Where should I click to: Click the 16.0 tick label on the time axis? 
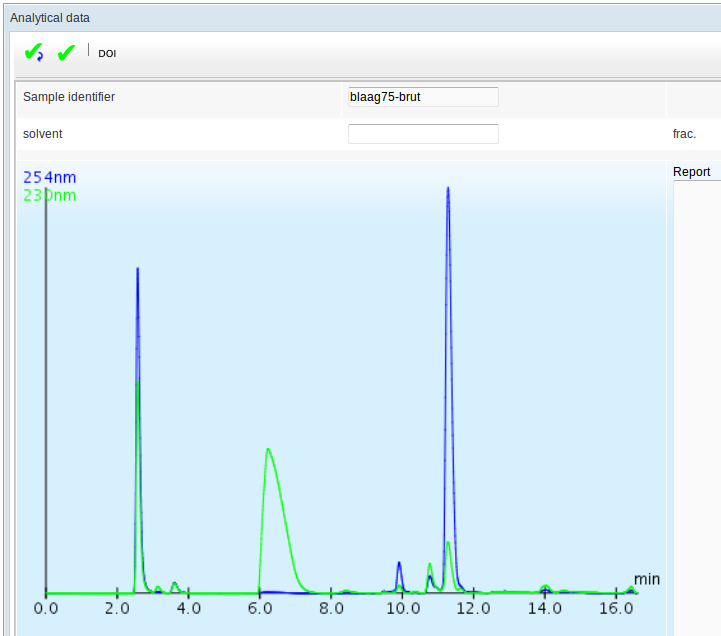616,608
